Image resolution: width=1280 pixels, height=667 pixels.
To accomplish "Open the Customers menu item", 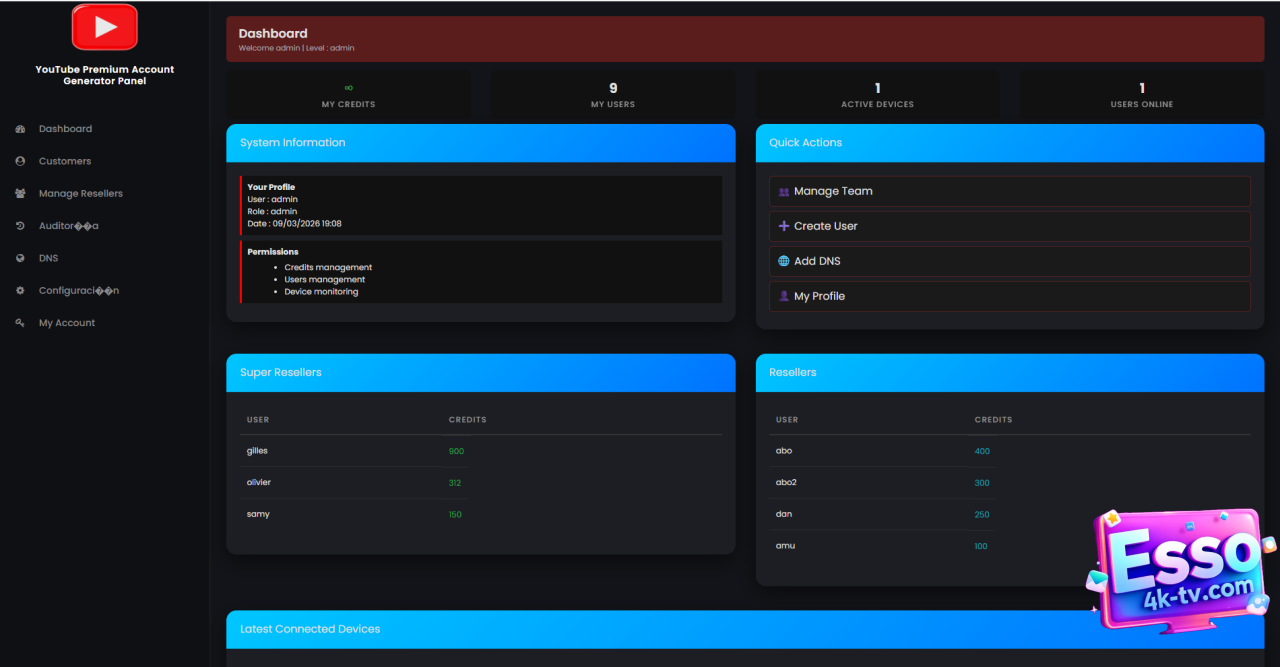I will tap(65, 161).
